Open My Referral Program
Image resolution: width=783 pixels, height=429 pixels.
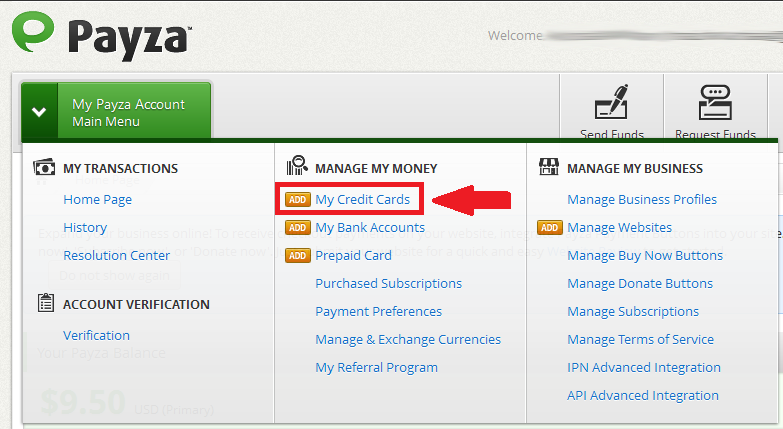[x=377, y=368]
